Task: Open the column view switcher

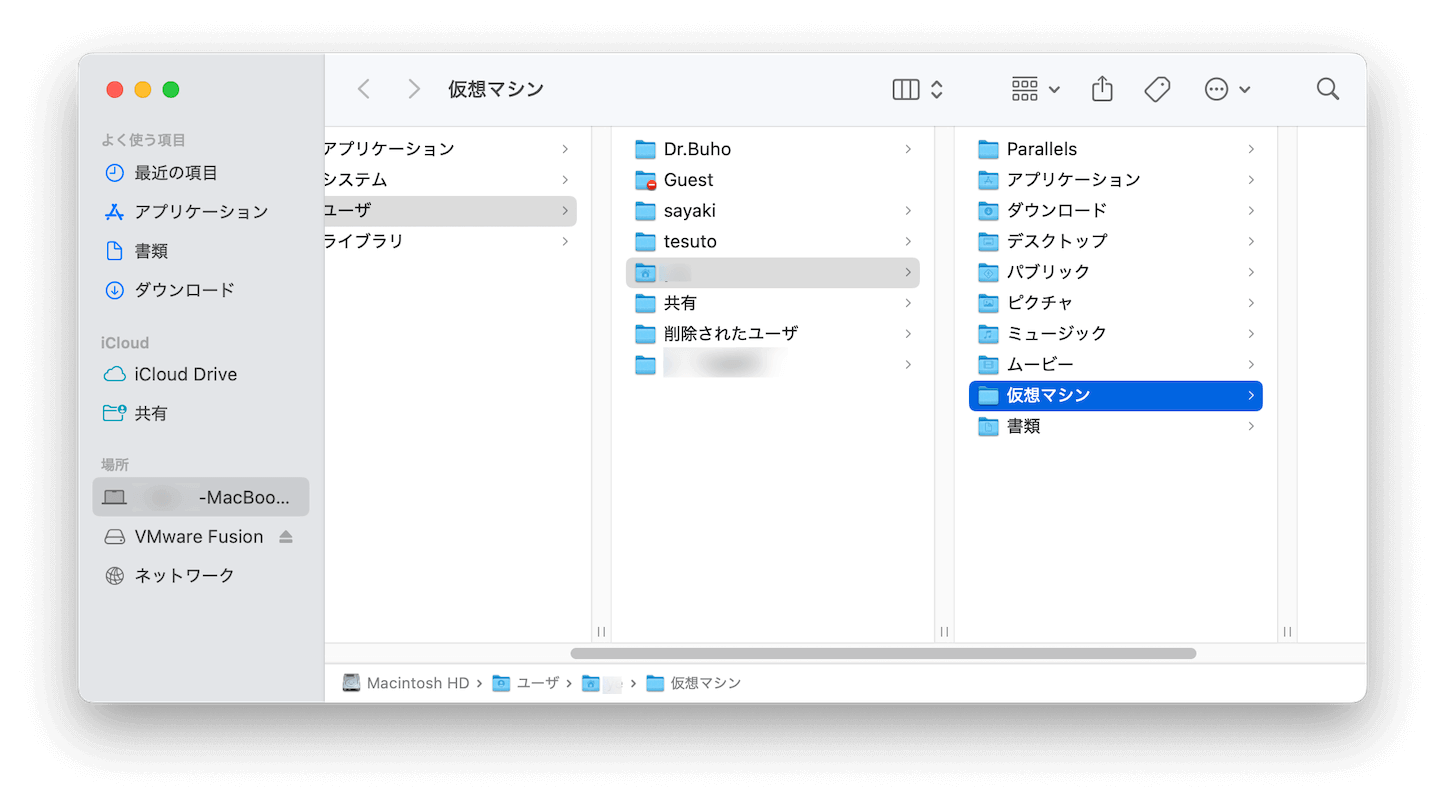Action: (x=917, y=89)
